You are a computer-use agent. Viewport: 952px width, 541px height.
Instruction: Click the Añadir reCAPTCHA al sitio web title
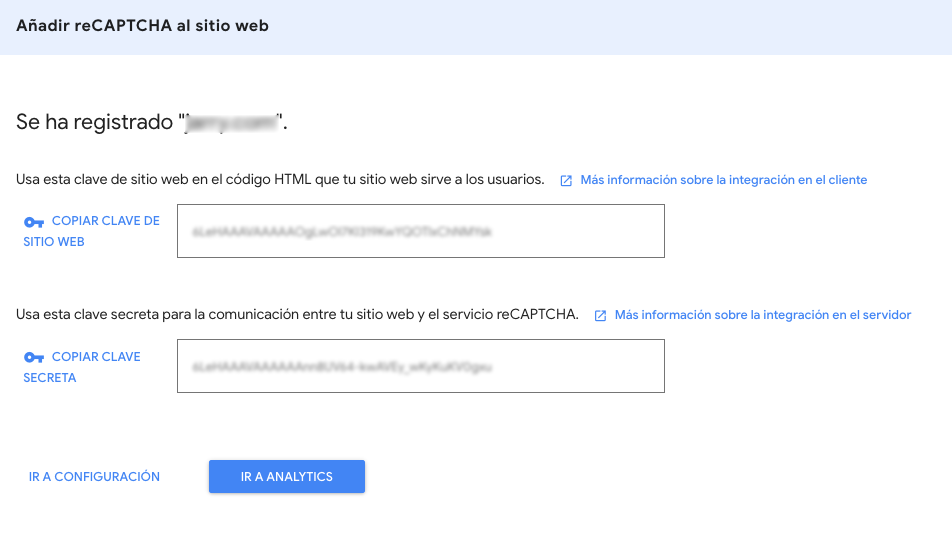142,26
